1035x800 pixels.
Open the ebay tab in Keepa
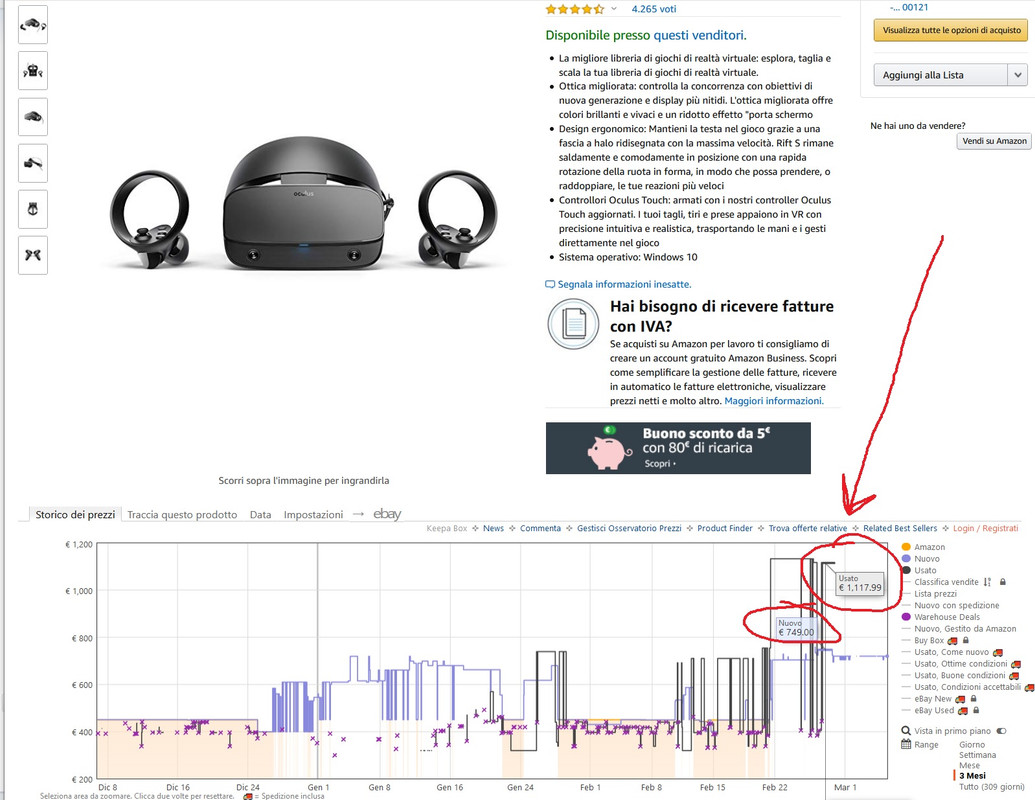(x=387, y=514)
